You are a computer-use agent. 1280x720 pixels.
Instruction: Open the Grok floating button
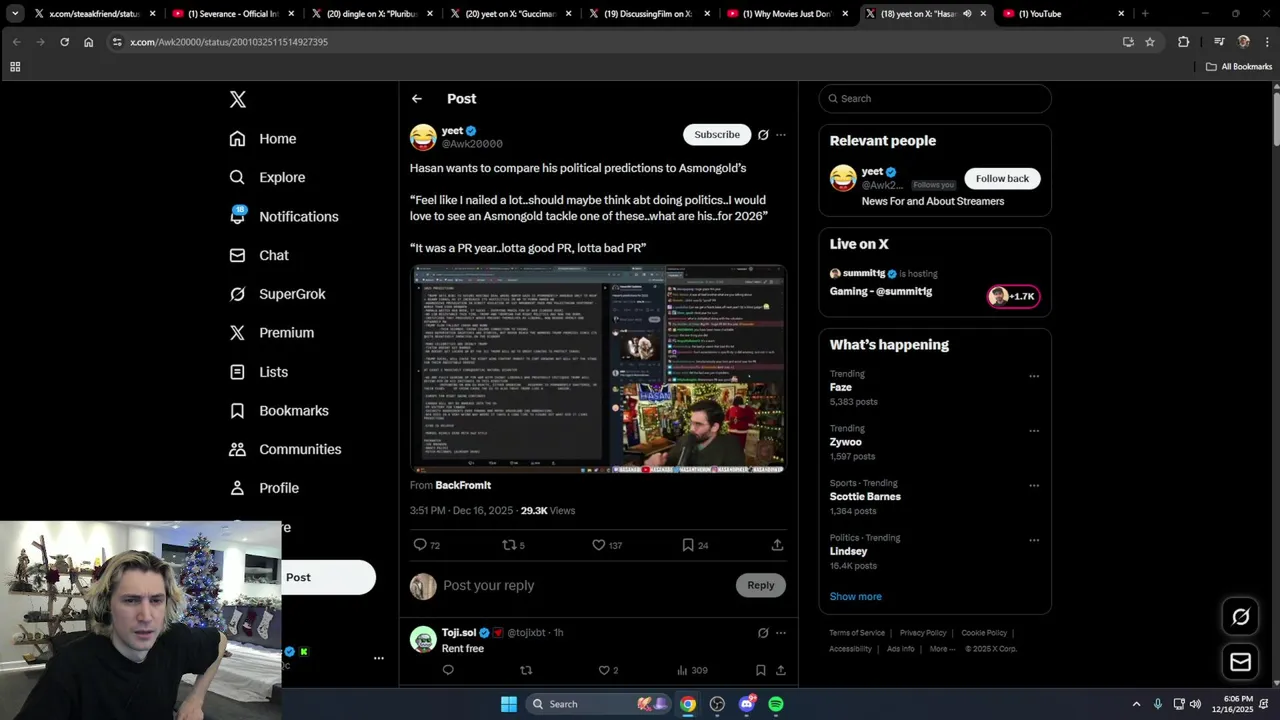1241,617
